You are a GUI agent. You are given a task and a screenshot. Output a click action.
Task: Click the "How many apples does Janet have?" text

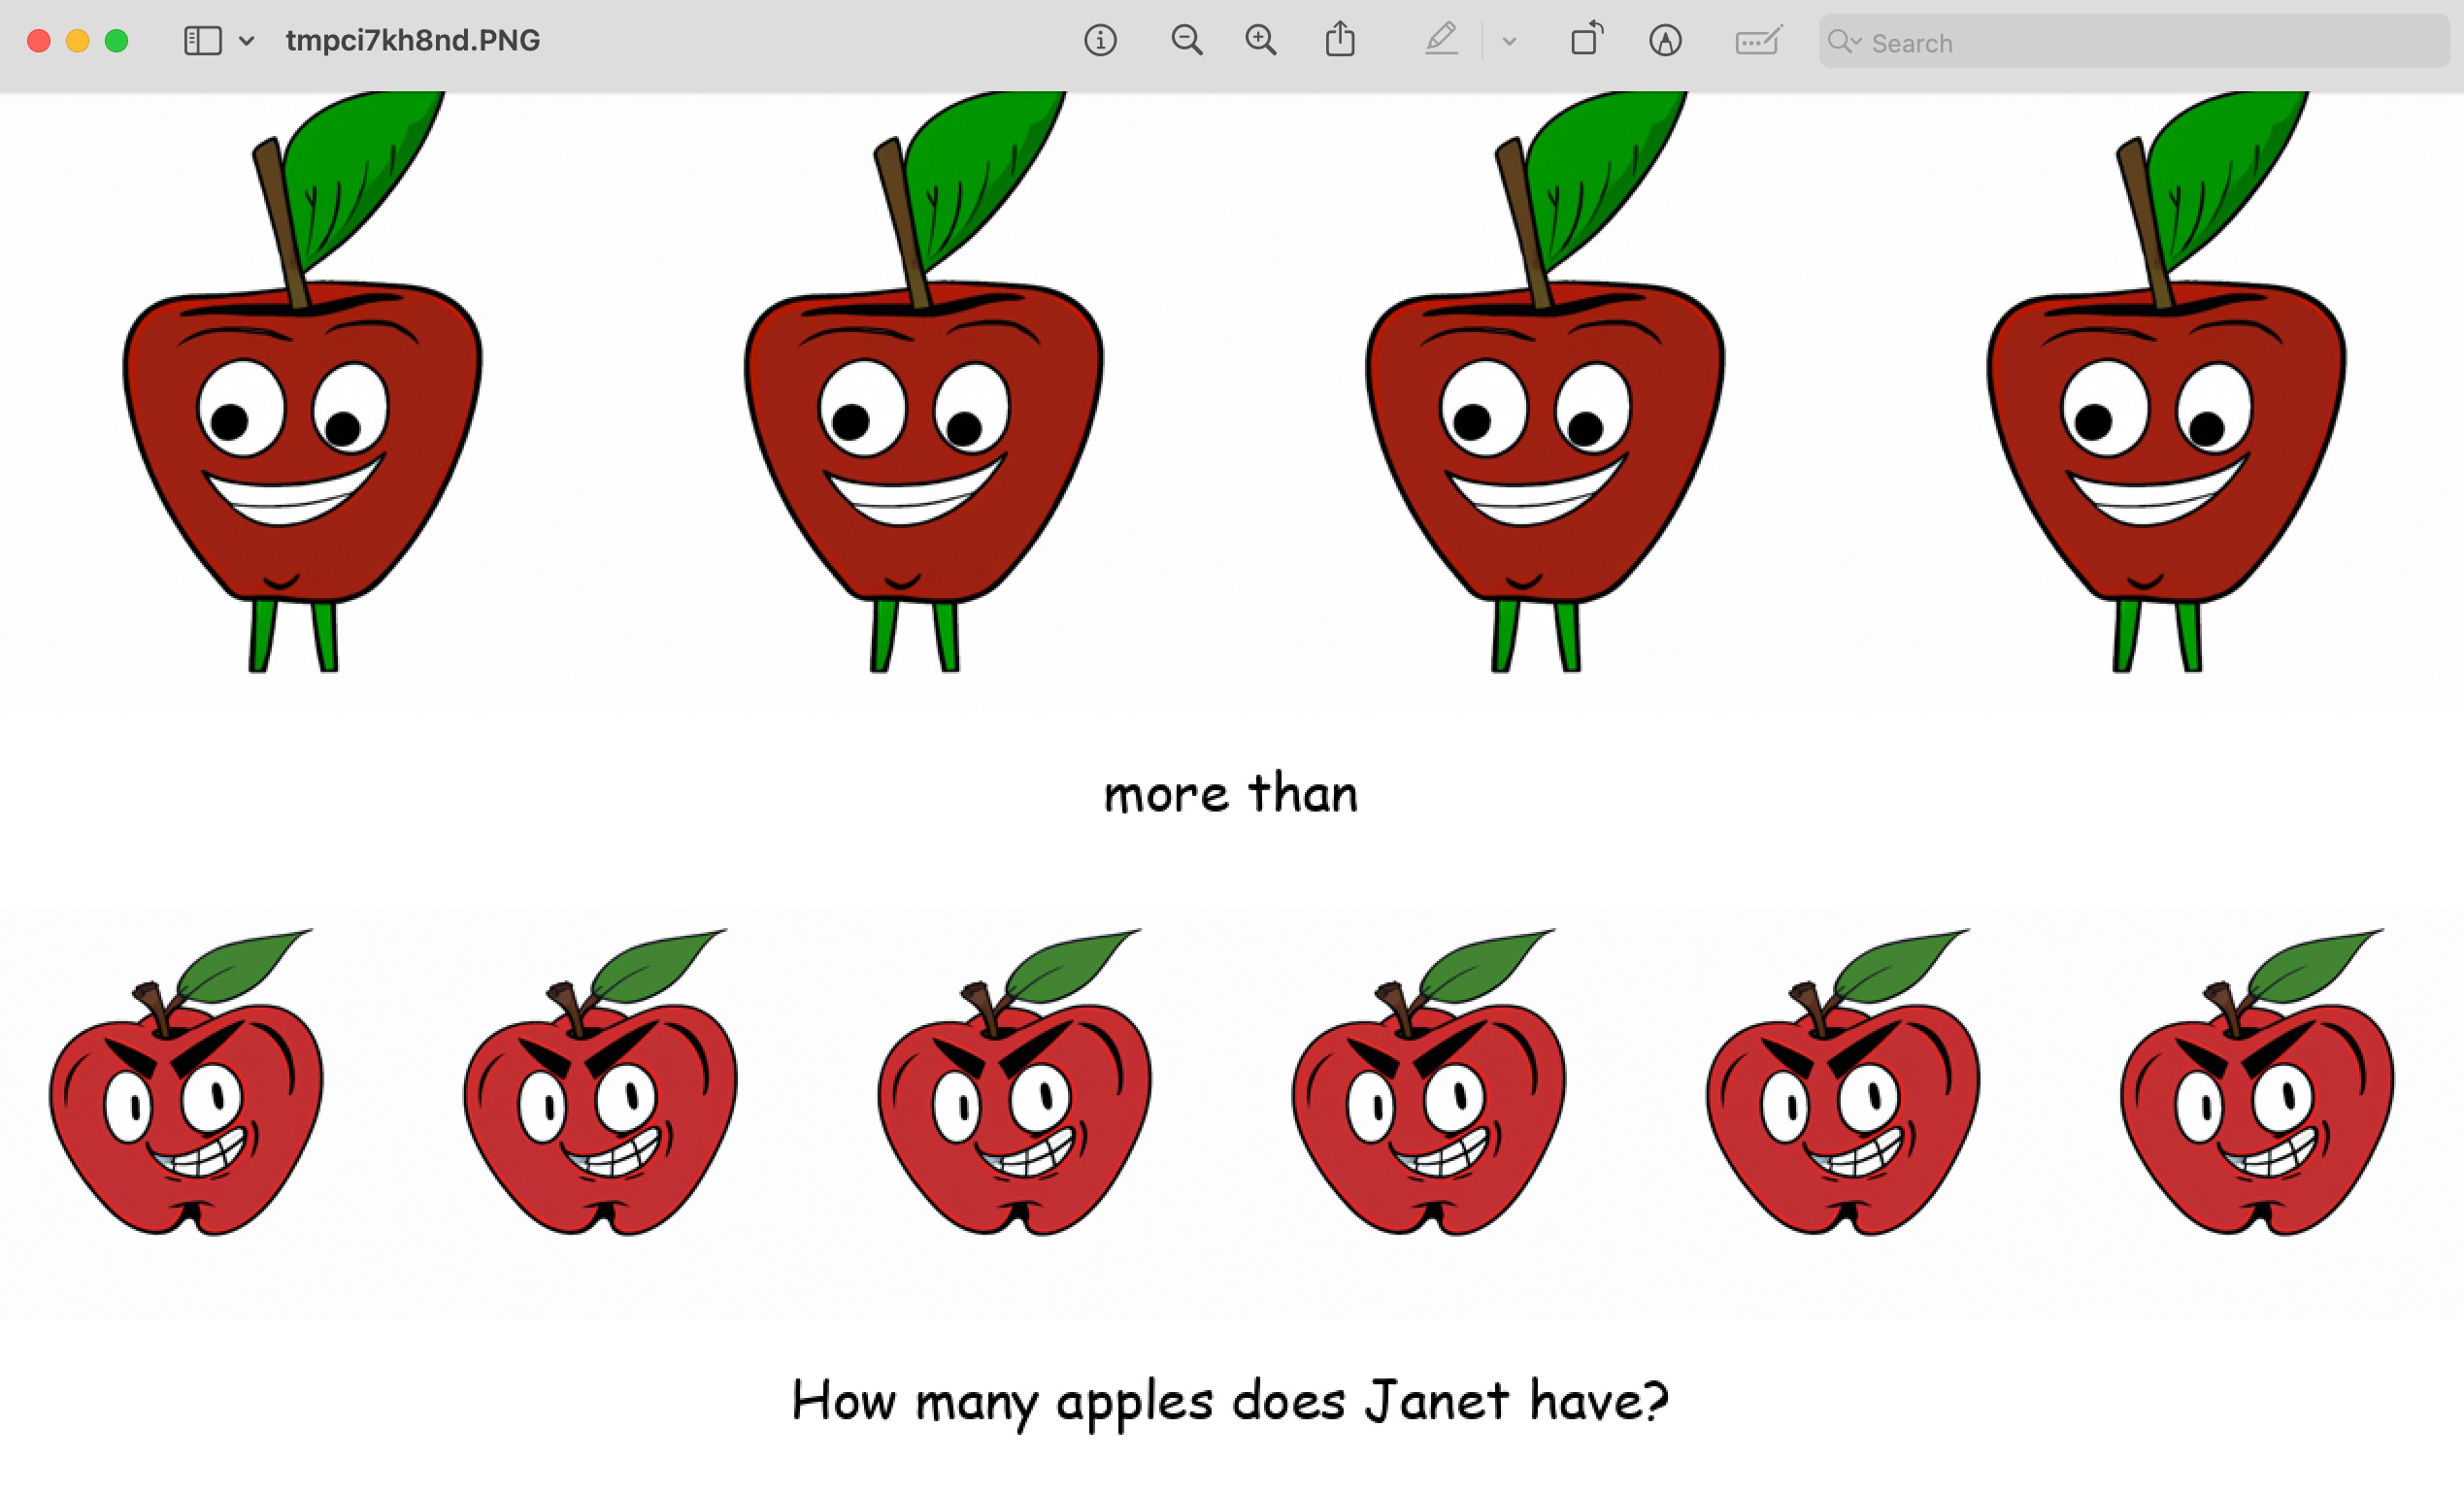click(1231, 1401)
